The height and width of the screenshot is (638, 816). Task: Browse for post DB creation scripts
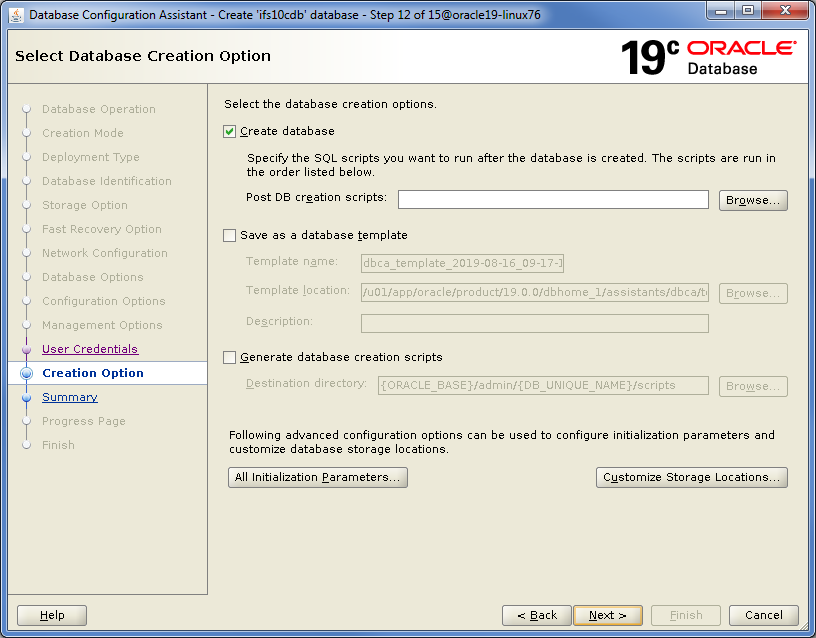coord(753,200)
